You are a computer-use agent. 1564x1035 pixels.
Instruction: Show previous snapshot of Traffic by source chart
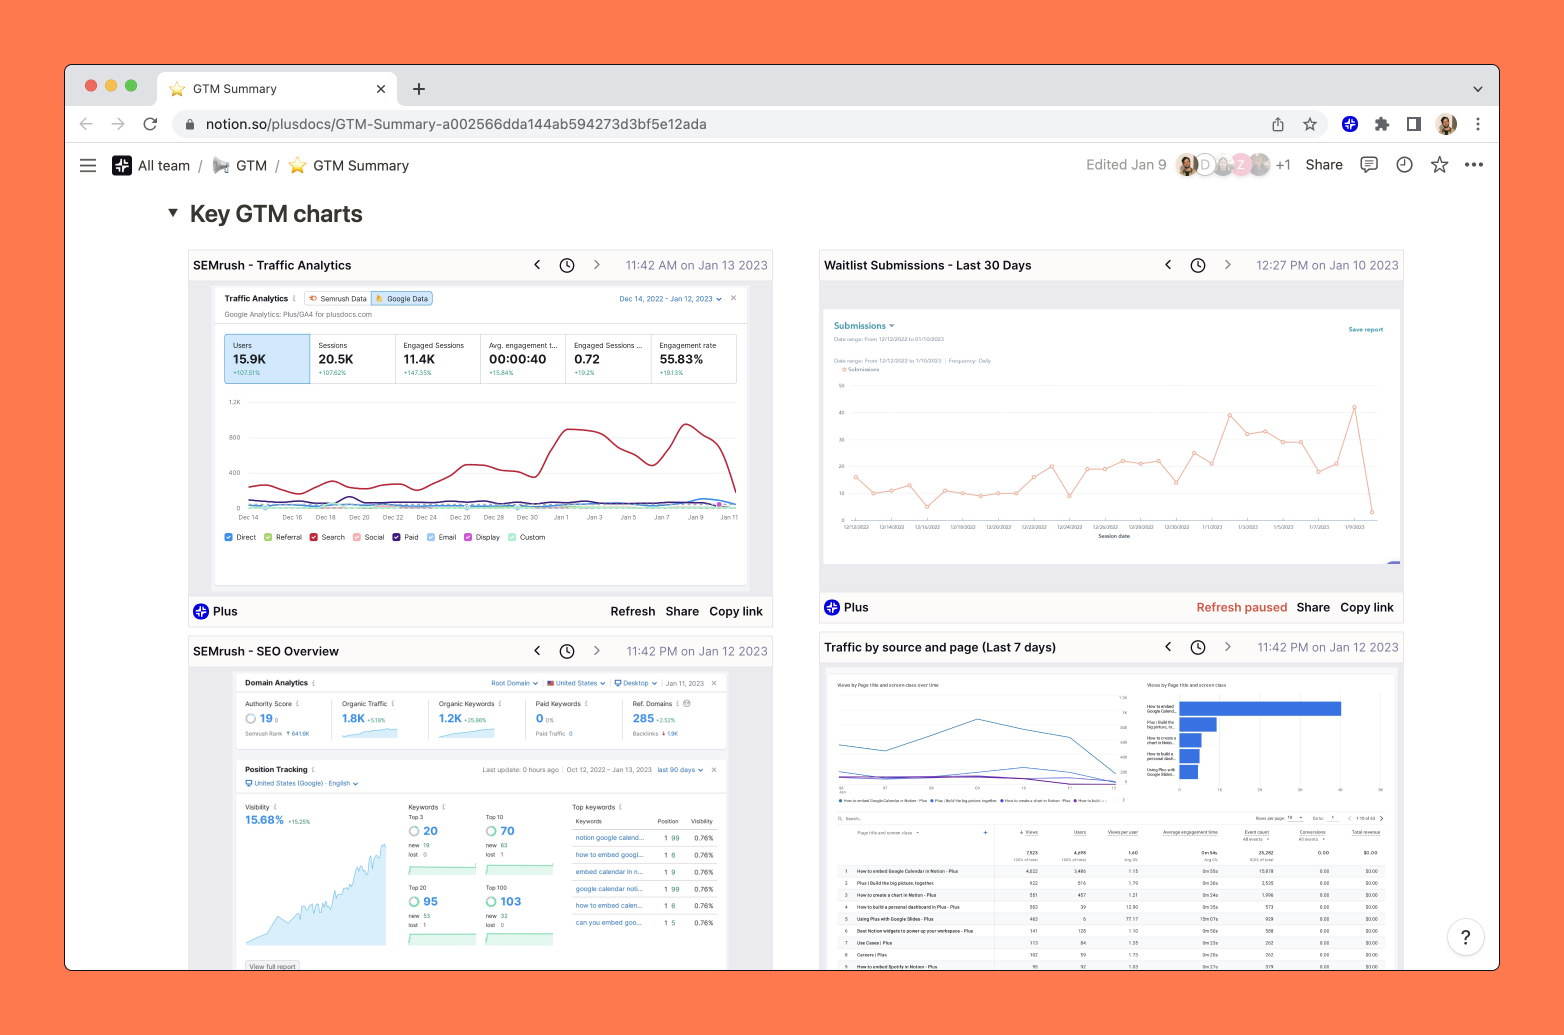(1168, 647)
